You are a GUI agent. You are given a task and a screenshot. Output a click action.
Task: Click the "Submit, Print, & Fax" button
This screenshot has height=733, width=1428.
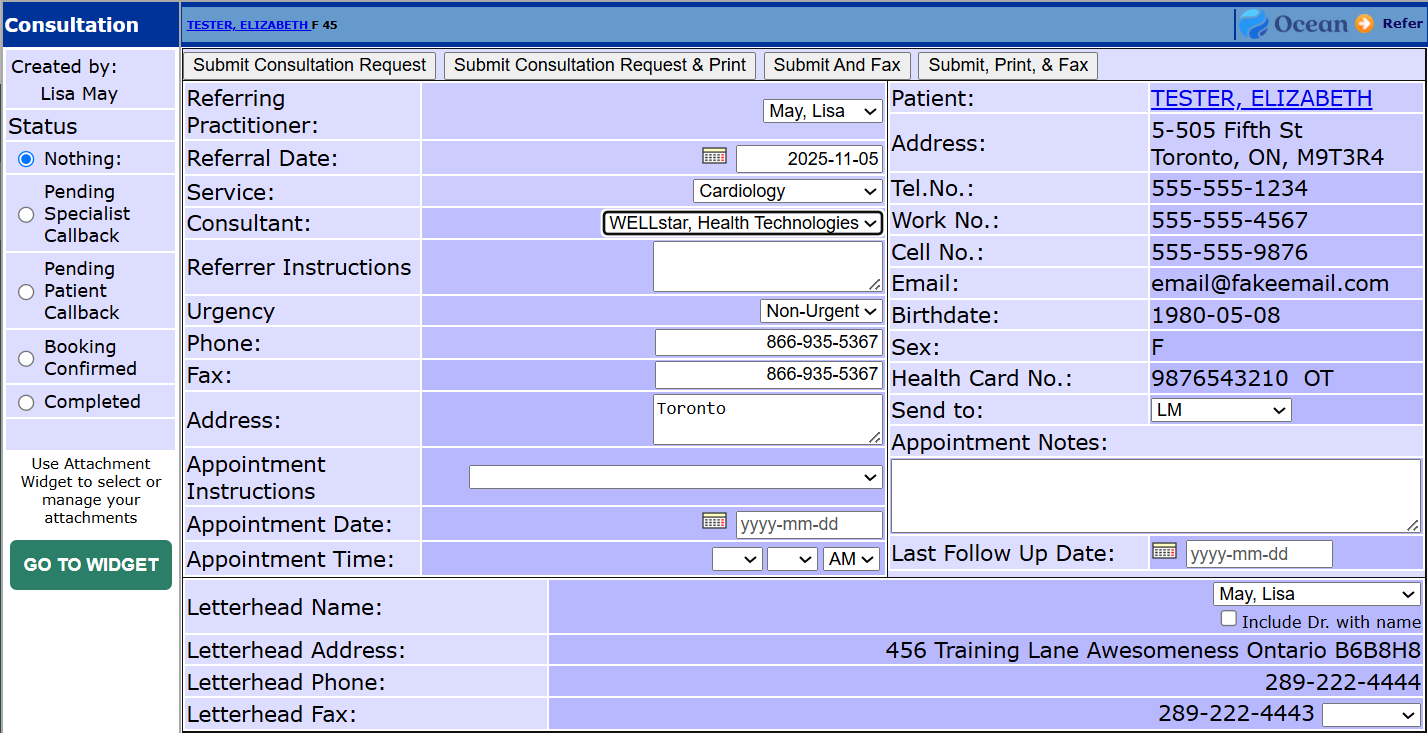[1007, 64]
